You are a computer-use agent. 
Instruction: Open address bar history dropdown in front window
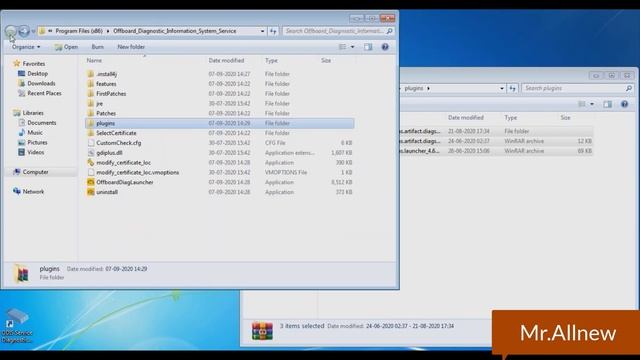coord(262,31)
